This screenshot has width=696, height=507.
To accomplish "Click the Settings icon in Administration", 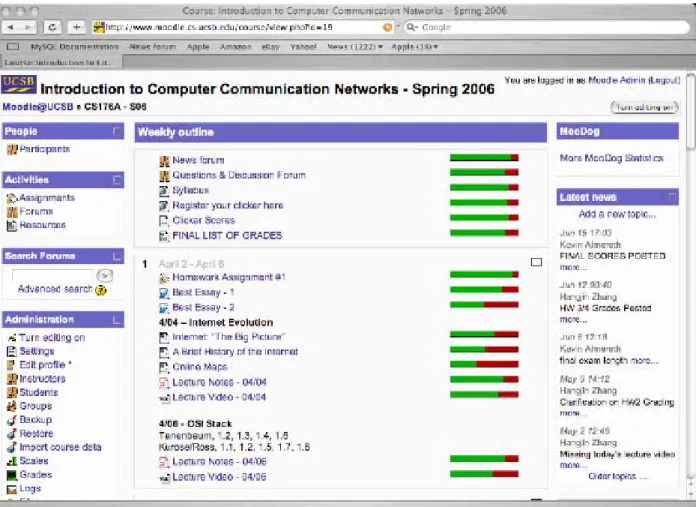I will tap(12, 352).
